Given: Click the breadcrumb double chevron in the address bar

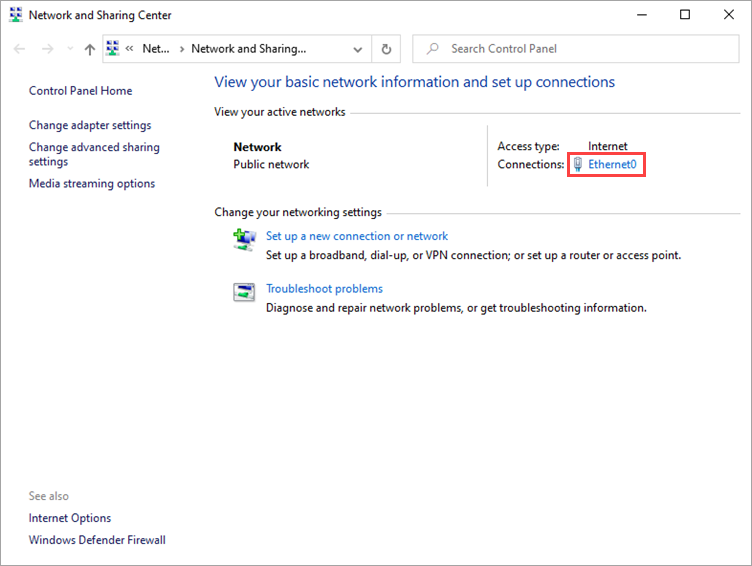Looking at the screenshot, I should point(129,48).
